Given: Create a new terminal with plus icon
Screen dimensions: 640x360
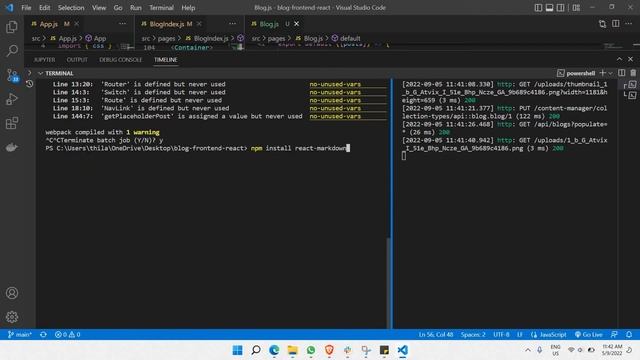Looking at the screenshot, I should 602,73.
